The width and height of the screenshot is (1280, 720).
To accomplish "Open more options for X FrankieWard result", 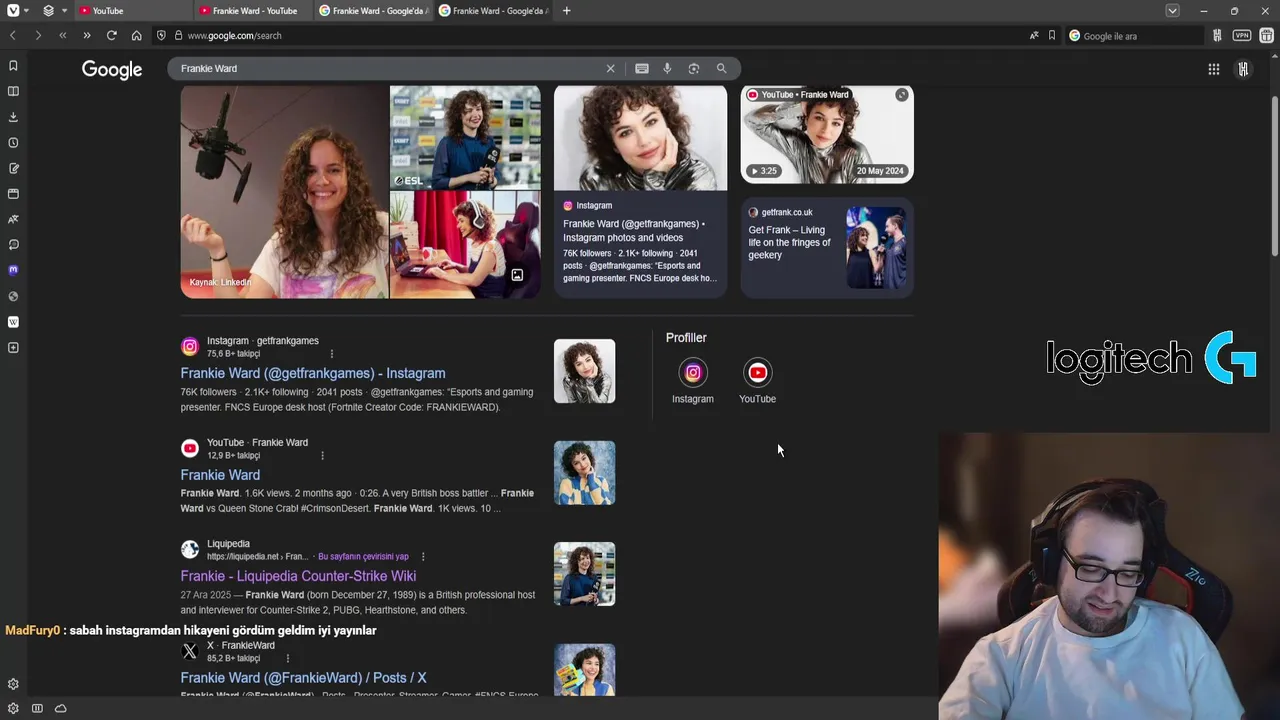I will click(x=288, y=659).
